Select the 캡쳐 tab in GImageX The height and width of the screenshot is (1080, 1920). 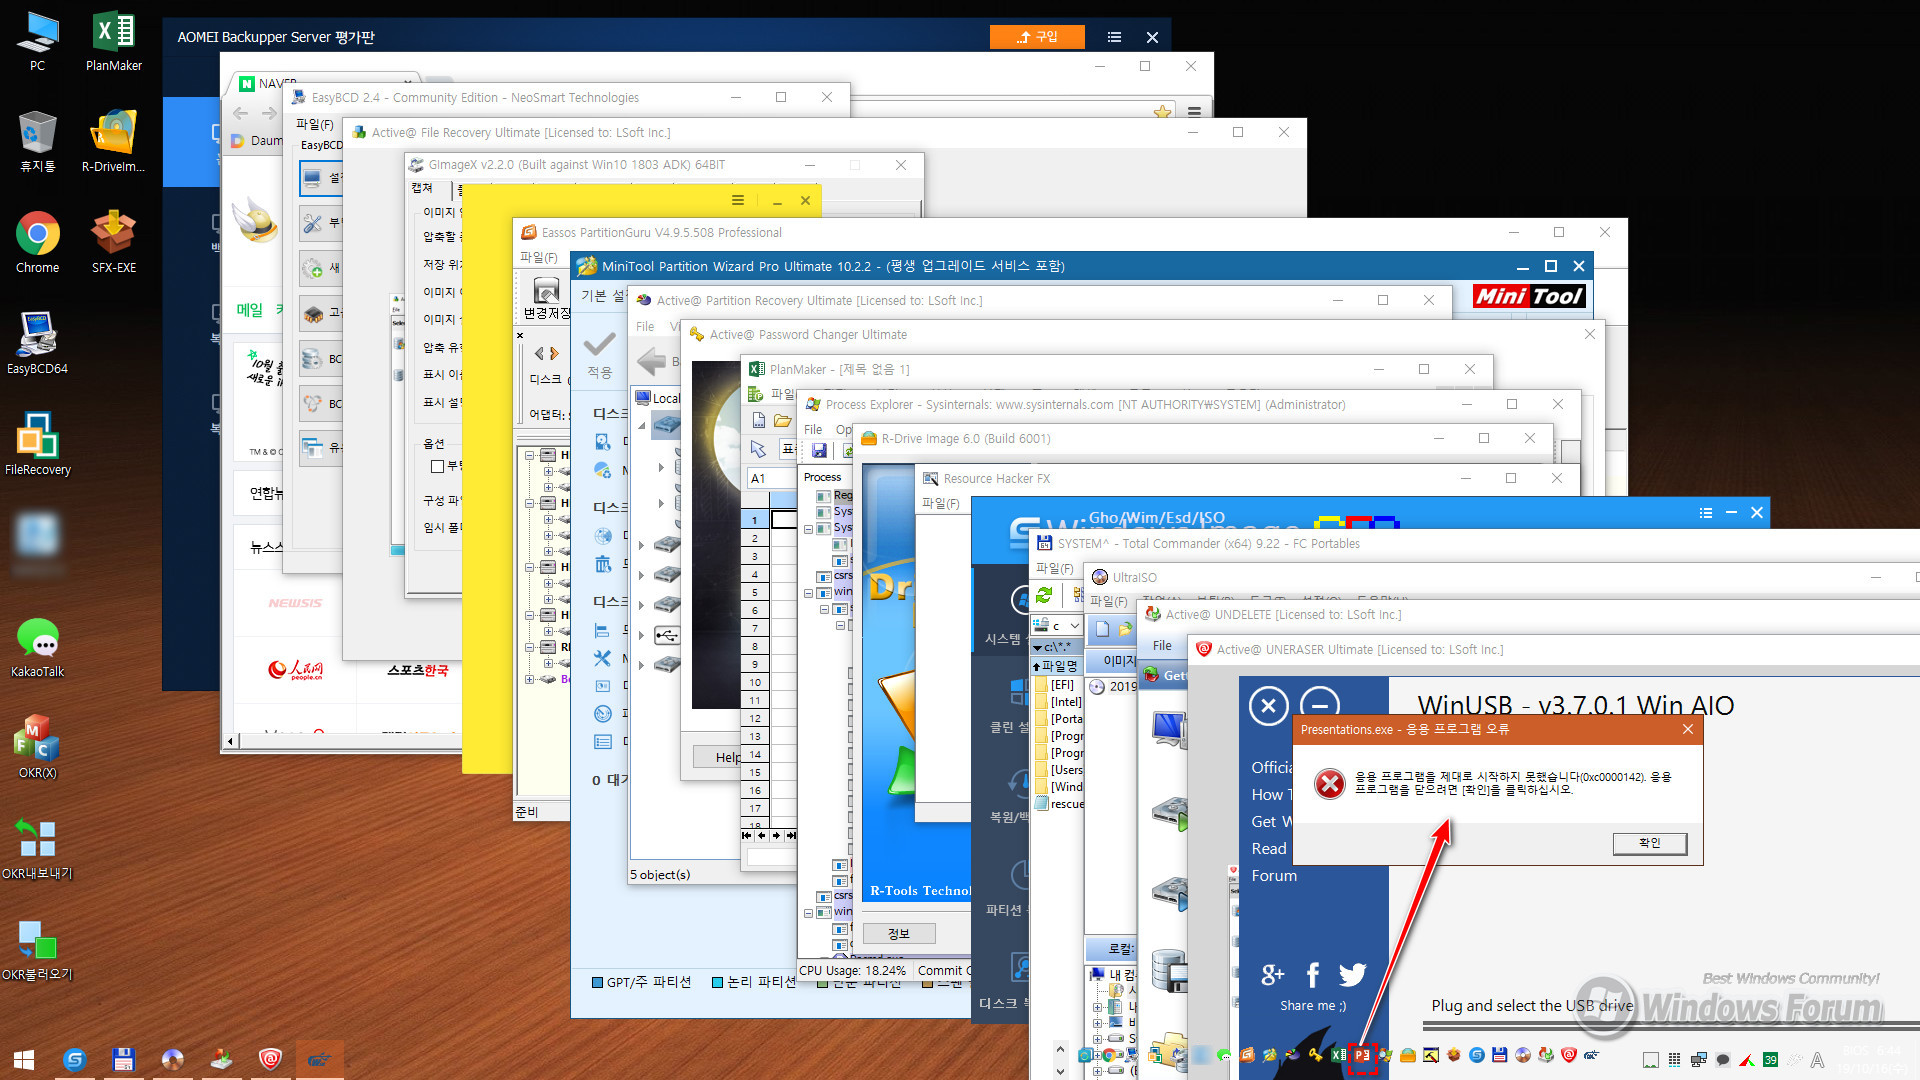click(x=422, y=188)
